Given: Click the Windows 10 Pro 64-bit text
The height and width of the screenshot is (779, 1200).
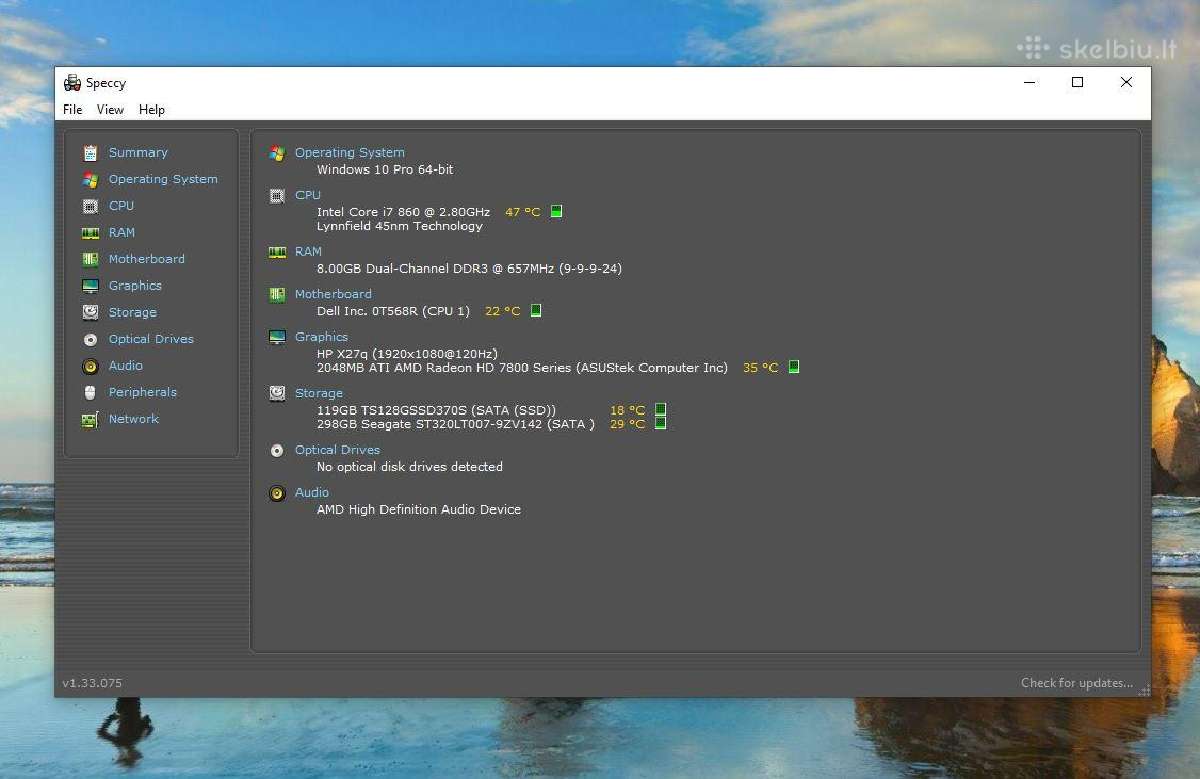Looking at the screenshot, I should [385, 170].
